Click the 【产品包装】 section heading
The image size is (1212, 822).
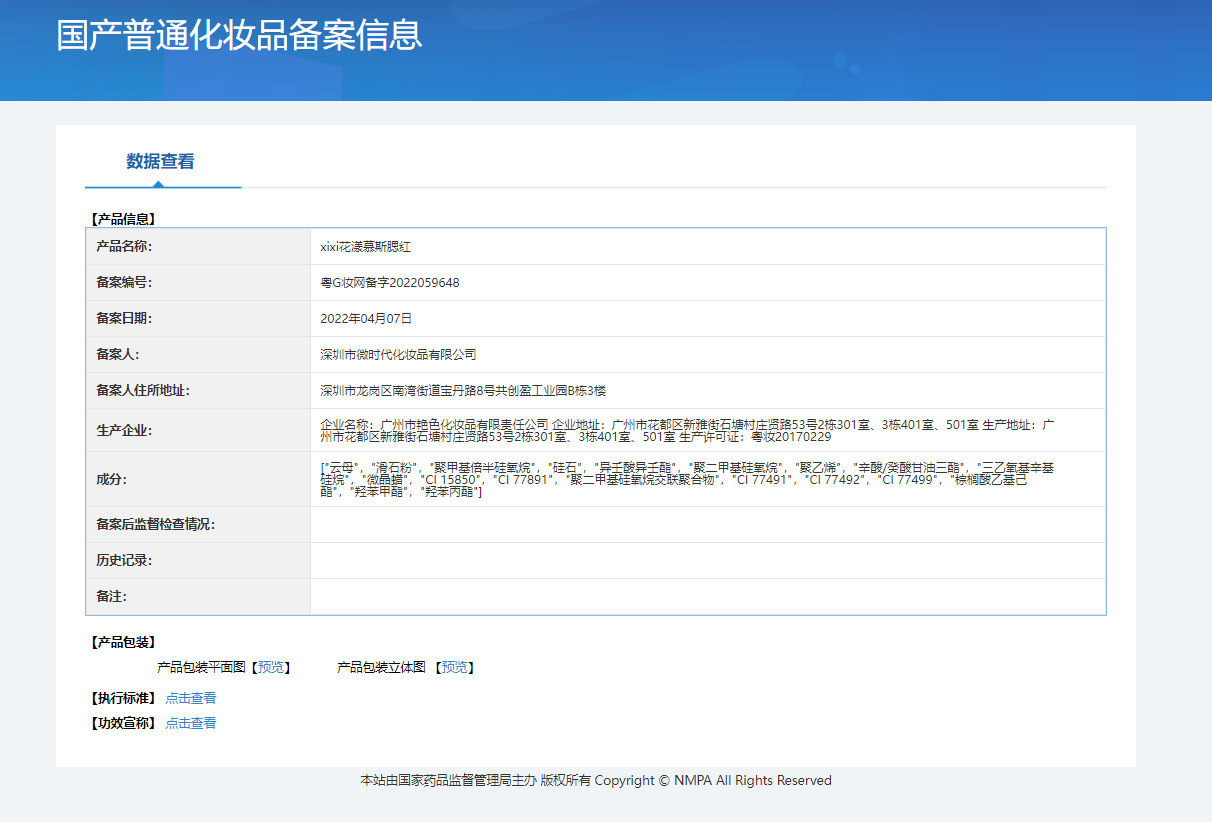tap(123, 642)
